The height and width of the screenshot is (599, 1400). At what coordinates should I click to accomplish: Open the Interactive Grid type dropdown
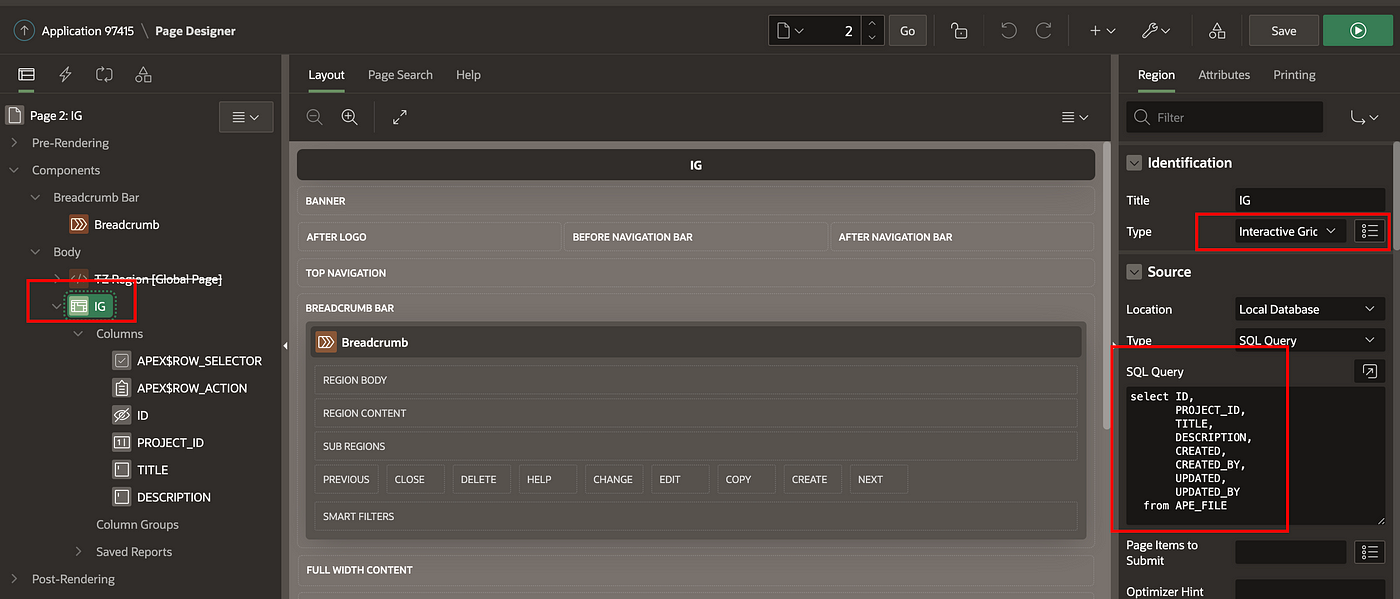tap(1290, 231)
